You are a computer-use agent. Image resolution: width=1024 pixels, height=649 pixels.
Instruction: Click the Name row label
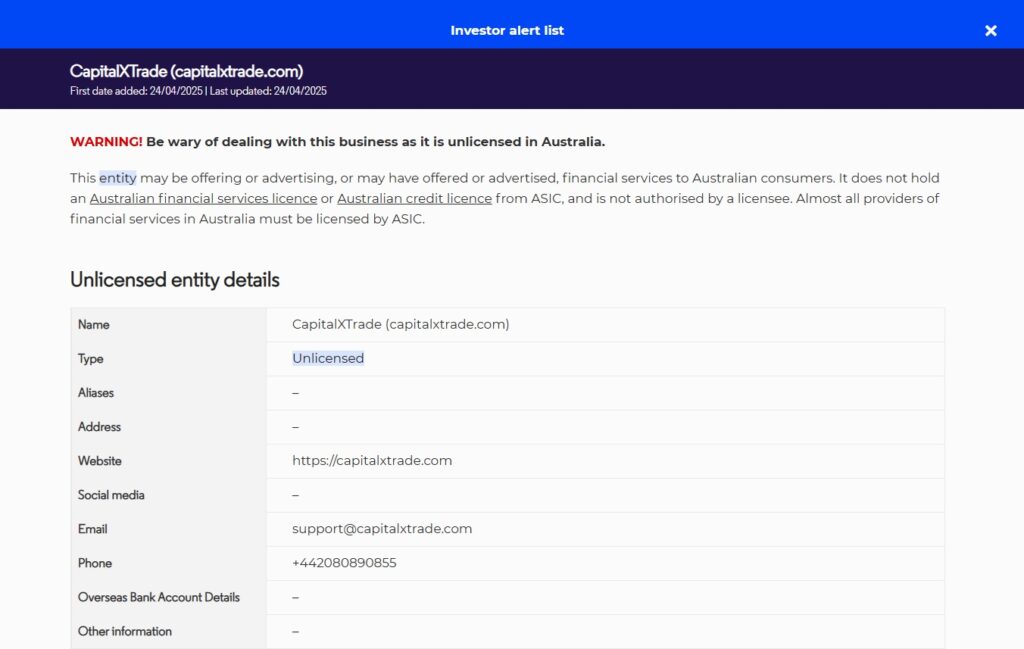tap(94, 325)
